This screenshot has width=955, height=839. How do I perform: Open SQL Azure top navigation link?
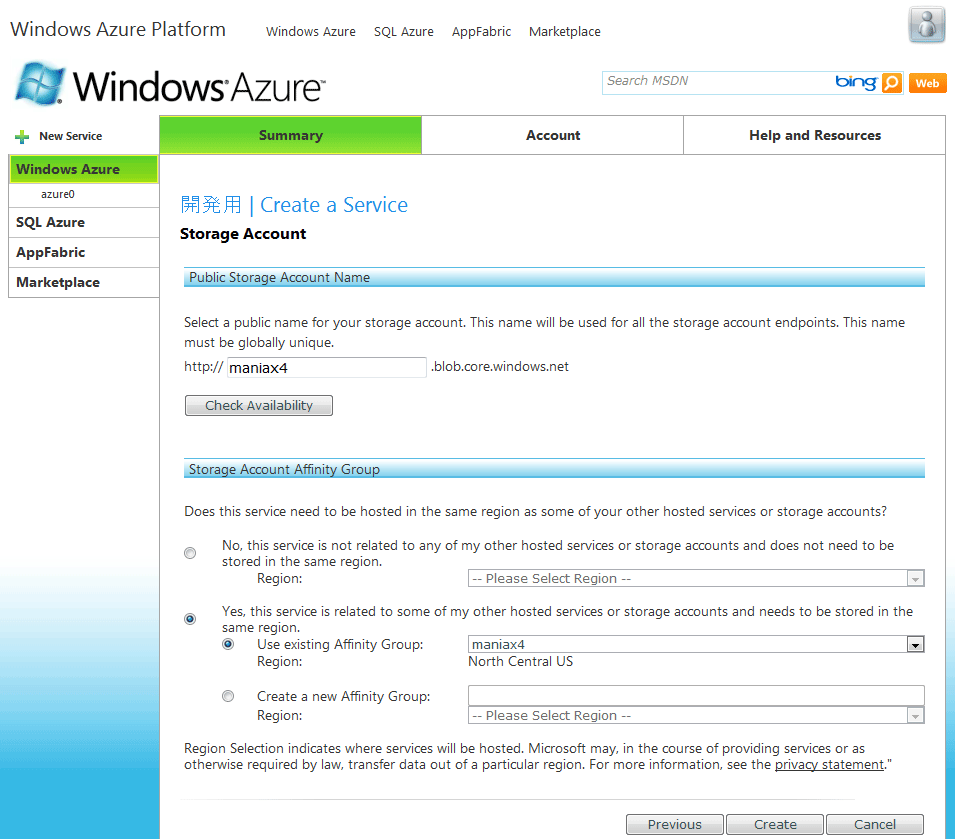pyautogui.click(x=404, y=32)
